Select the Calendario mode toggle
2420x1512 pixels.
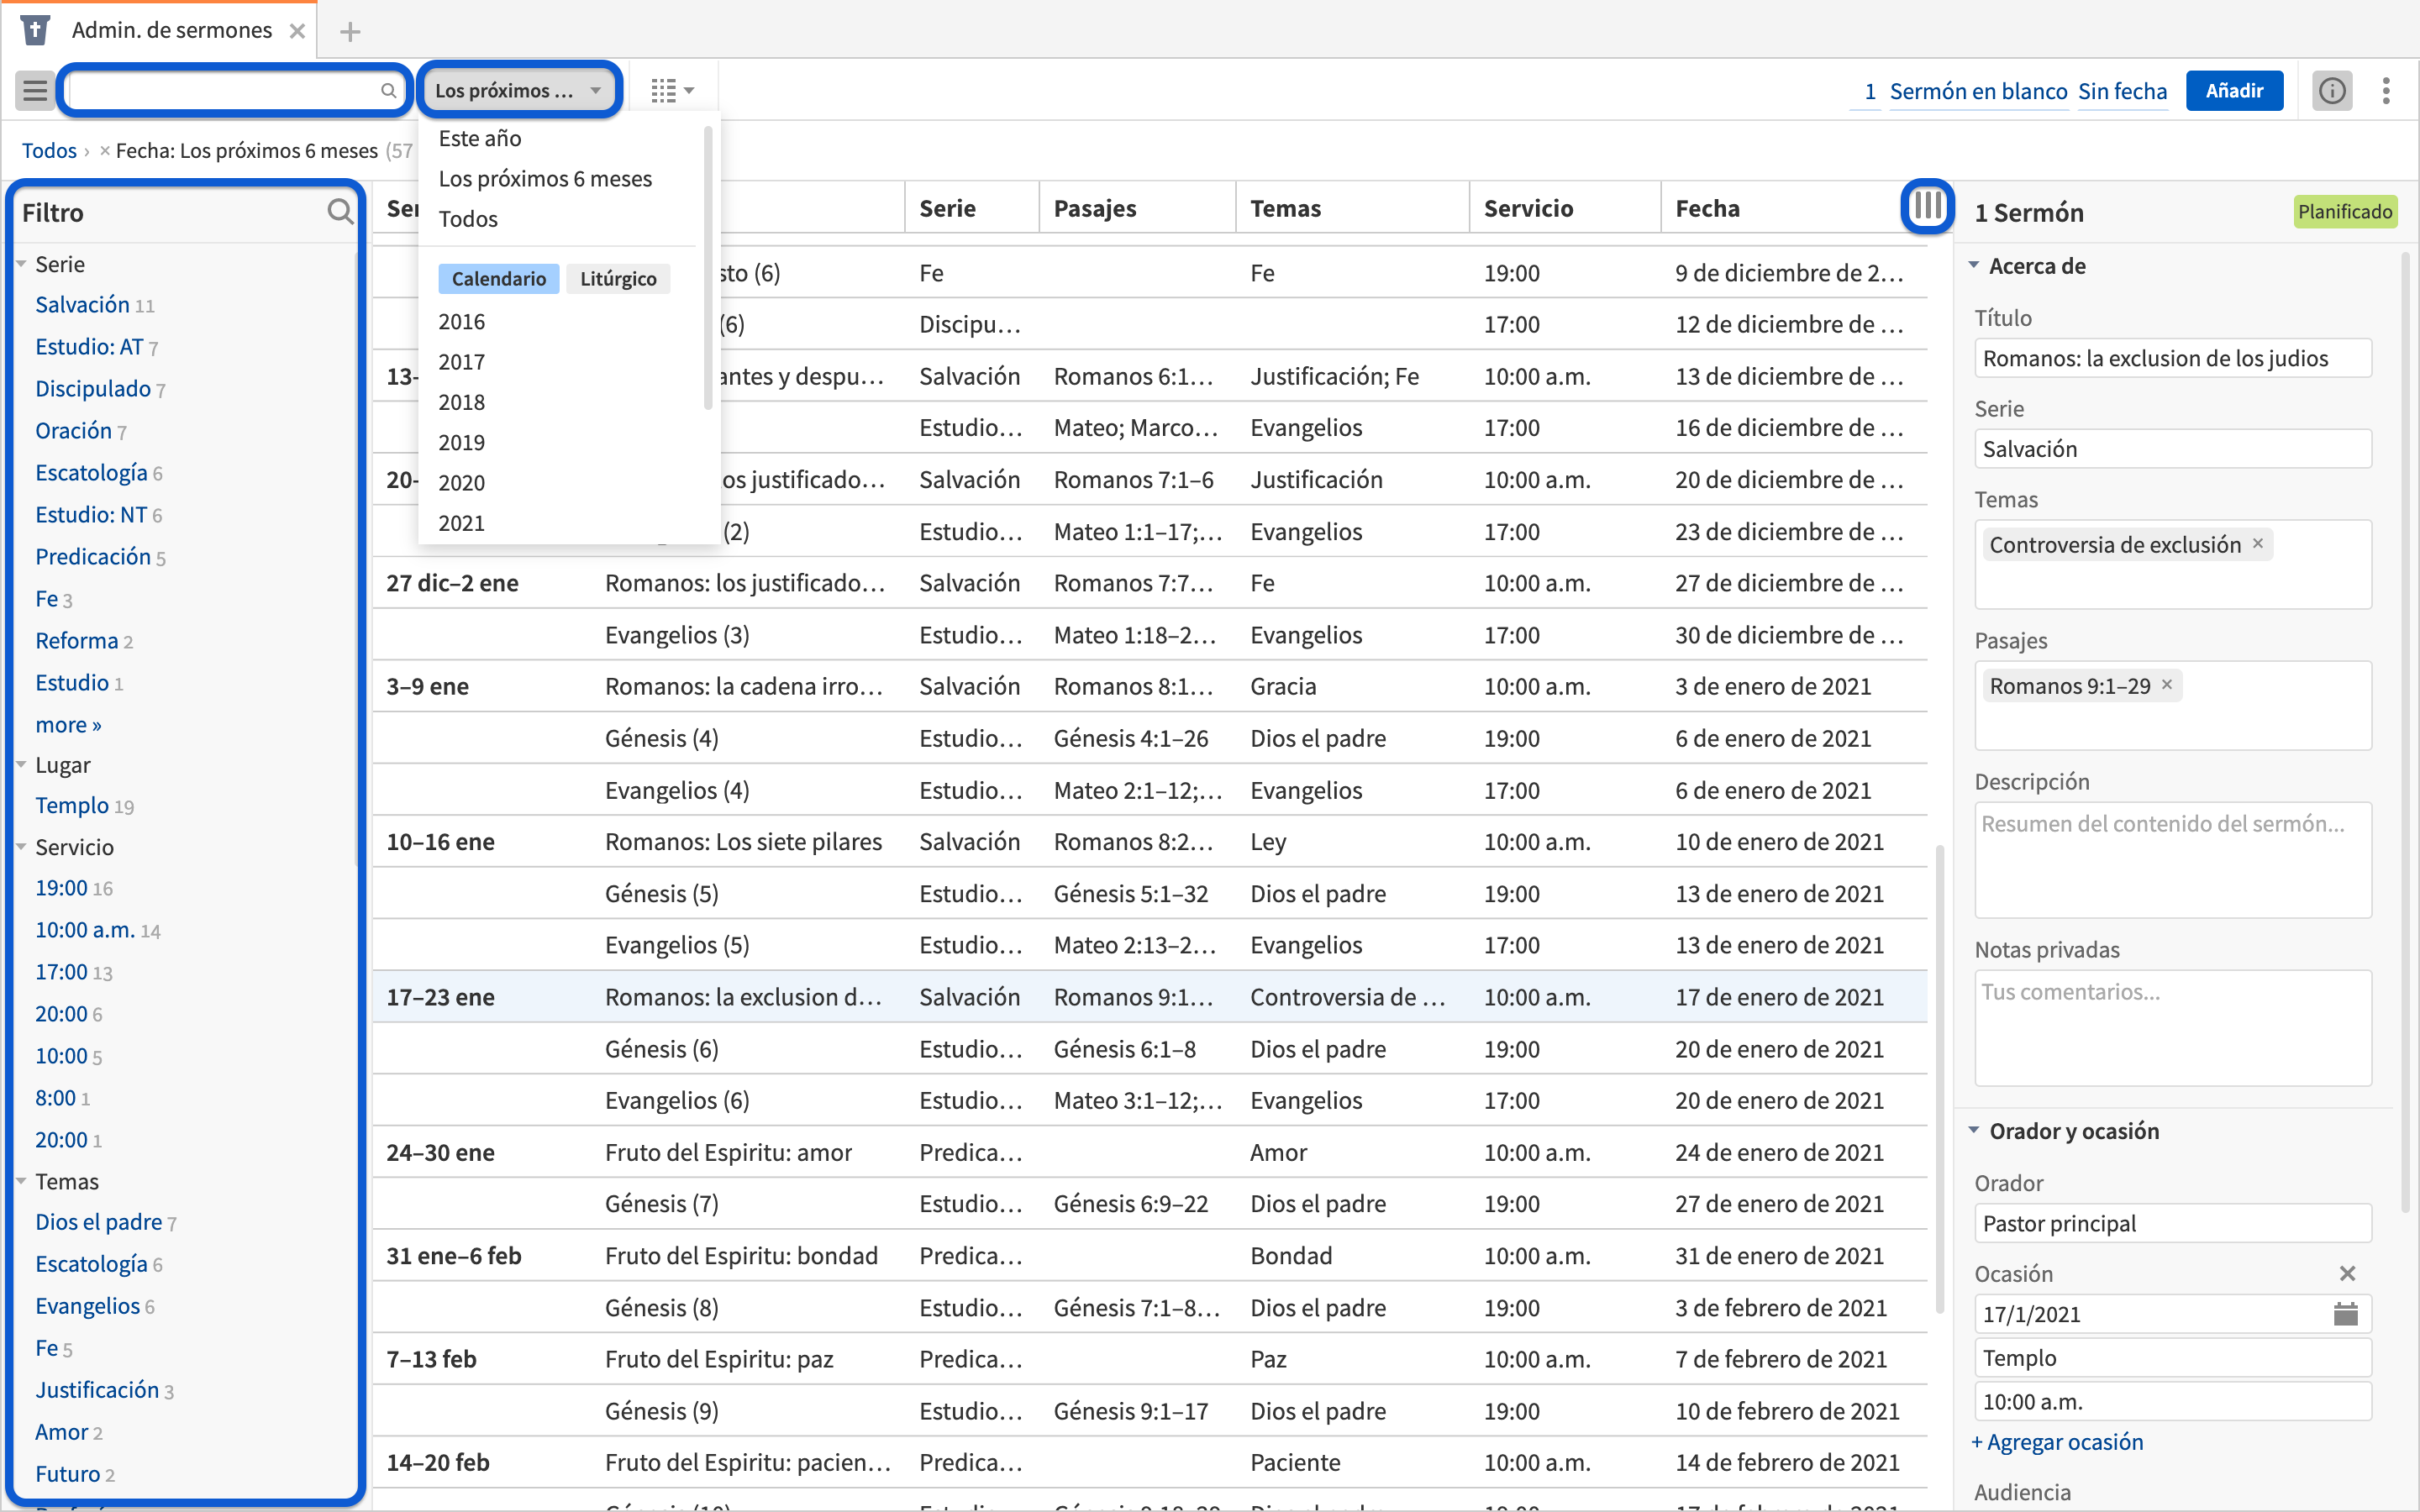[x=498, y=279]
